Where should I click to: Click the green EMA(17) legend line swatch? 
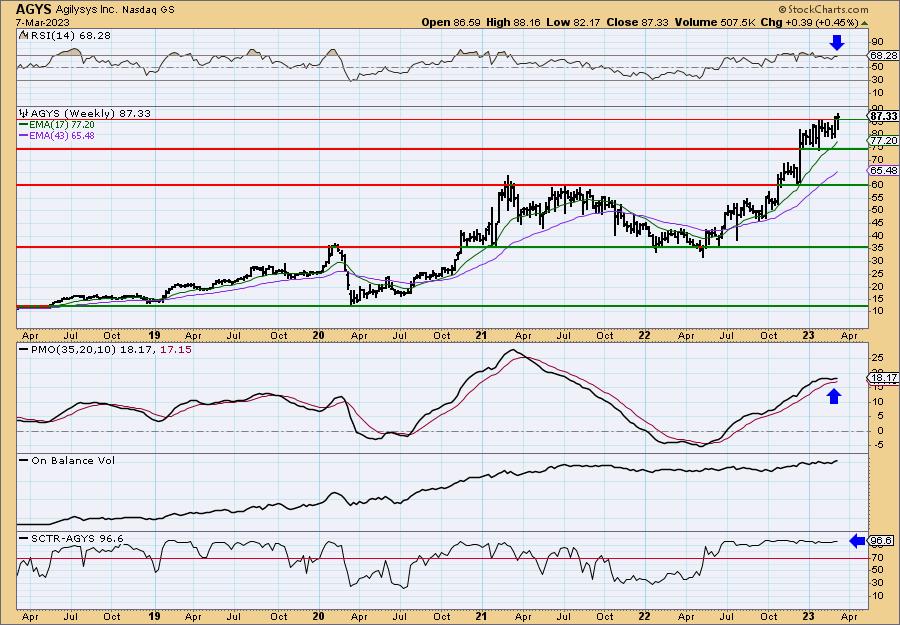click(x=23, y=125)
